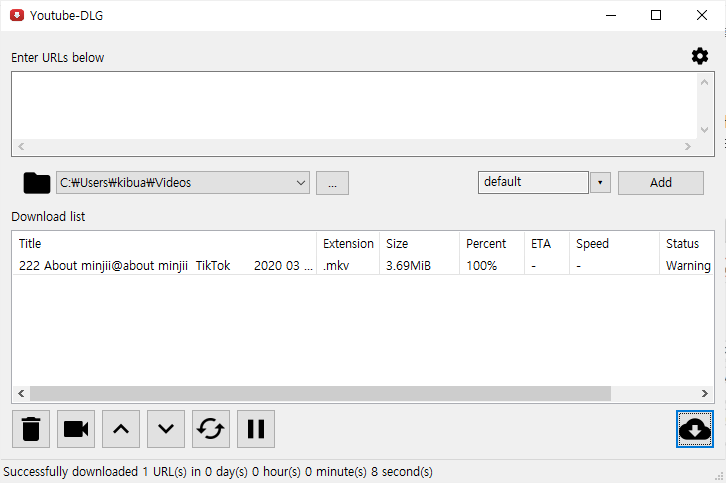
Task: Maximize the Youtube-DLG window
Action: click(x=656, y=15)
